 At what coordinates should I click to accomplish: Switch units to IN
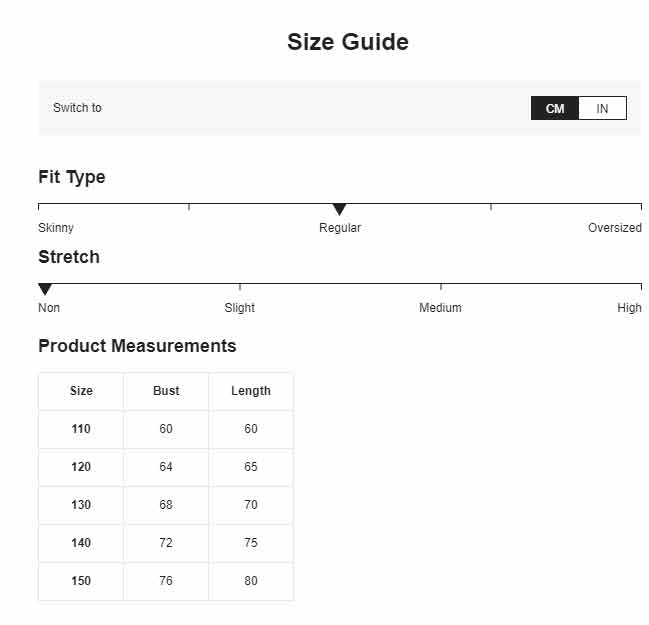coord(602,108)
